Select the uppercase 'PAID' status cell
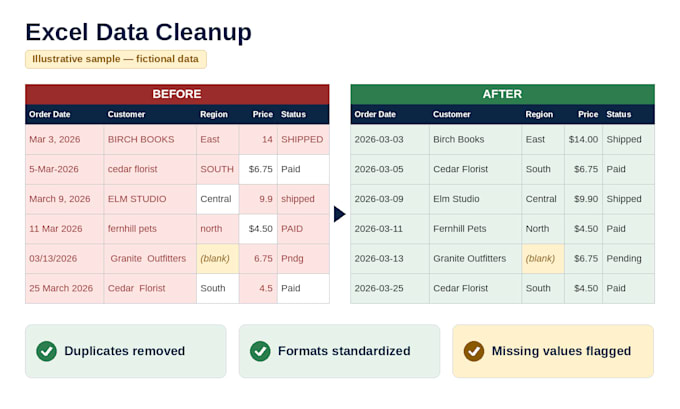The width and height of the screenshot is (680, 409). 303,229
